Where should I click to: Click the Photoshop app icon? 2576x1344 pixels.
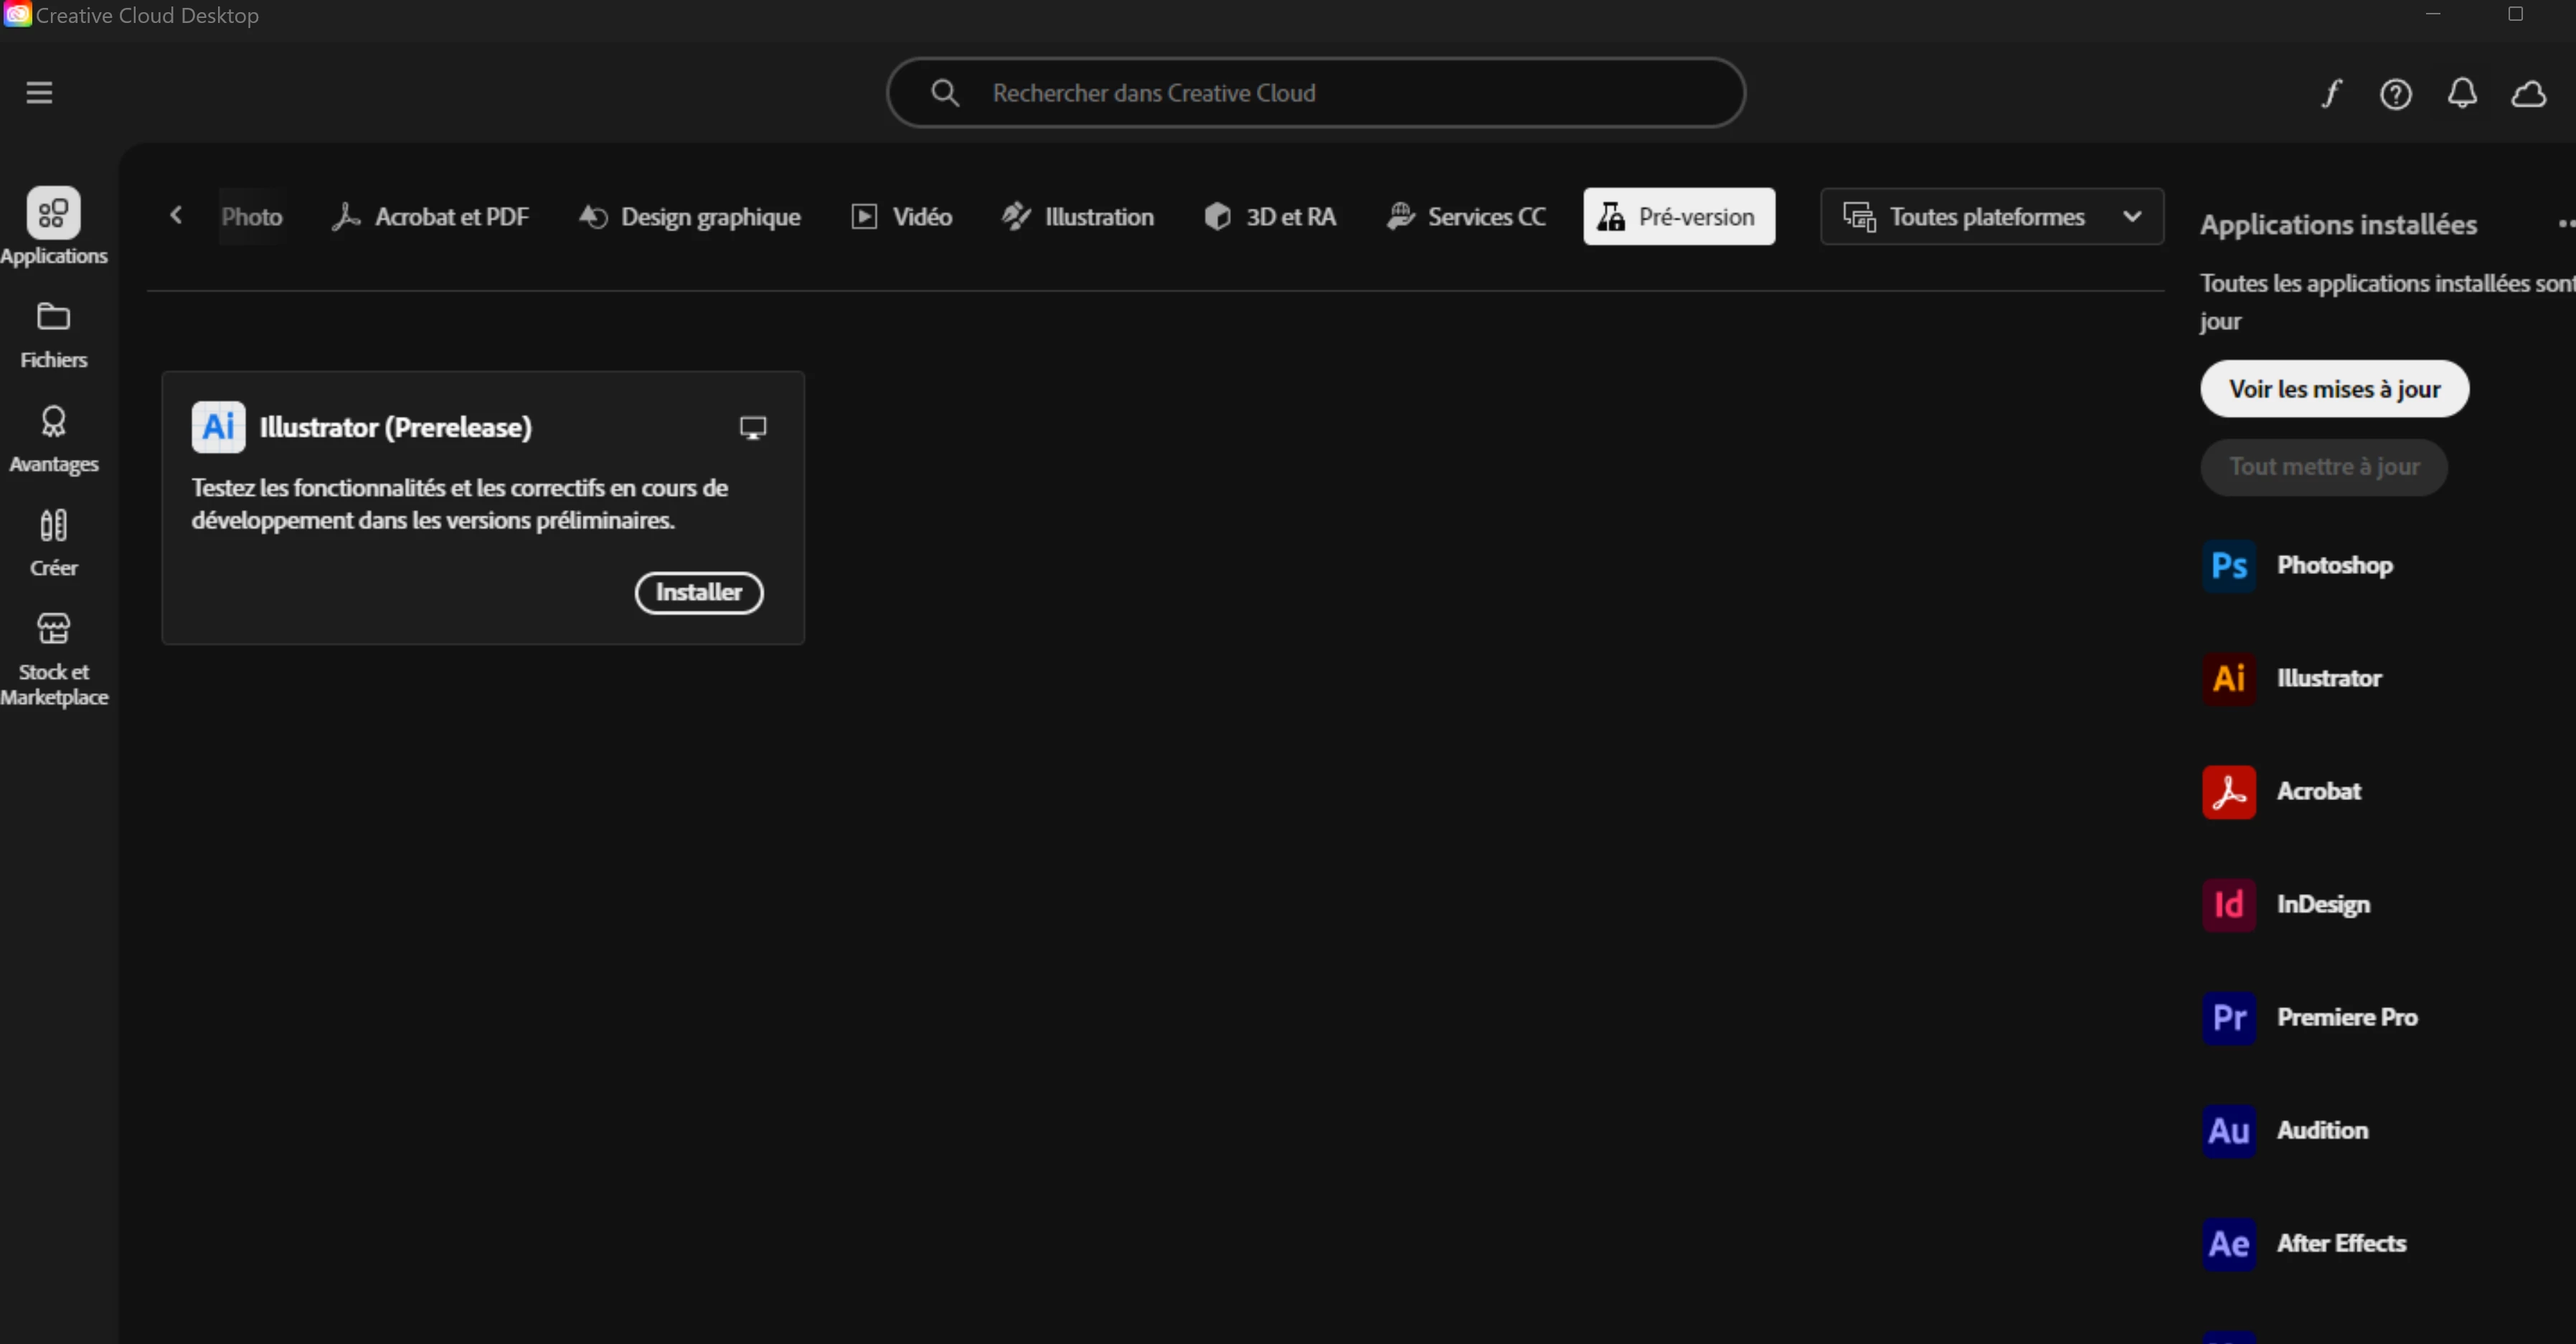tap(2229, 566)
